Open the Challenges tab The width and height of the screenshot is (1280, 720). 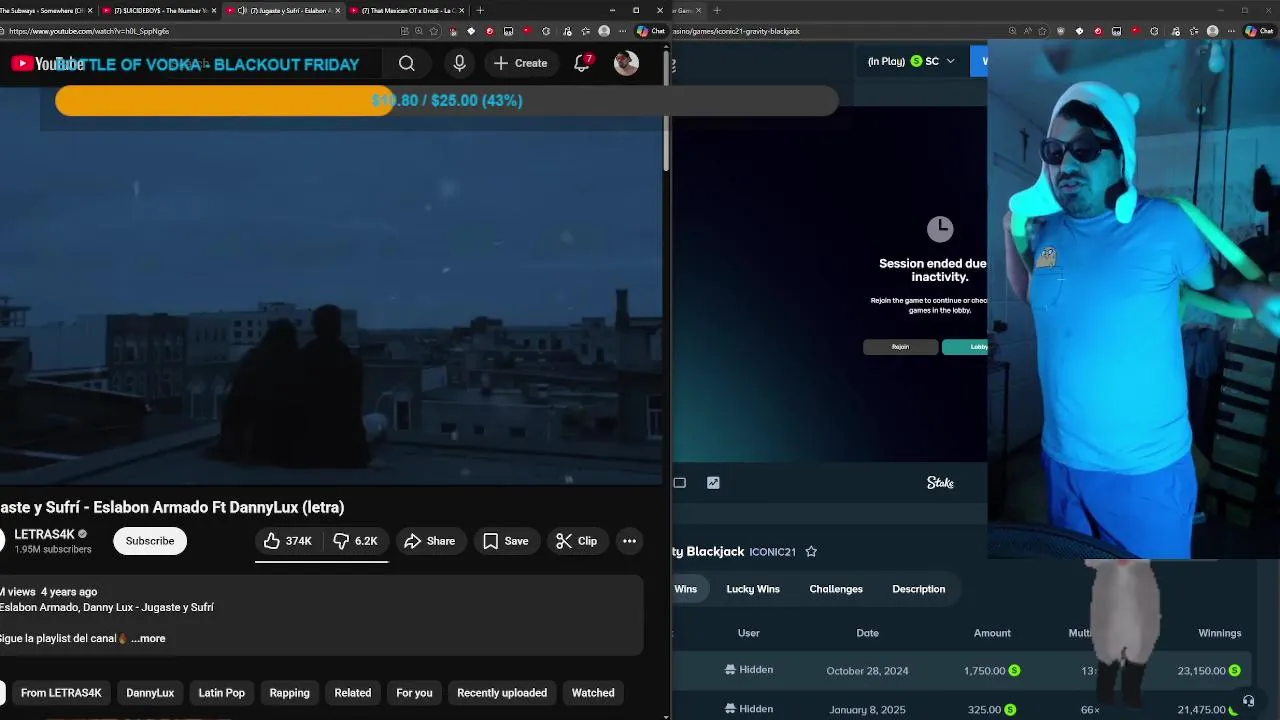coord(836,589)
